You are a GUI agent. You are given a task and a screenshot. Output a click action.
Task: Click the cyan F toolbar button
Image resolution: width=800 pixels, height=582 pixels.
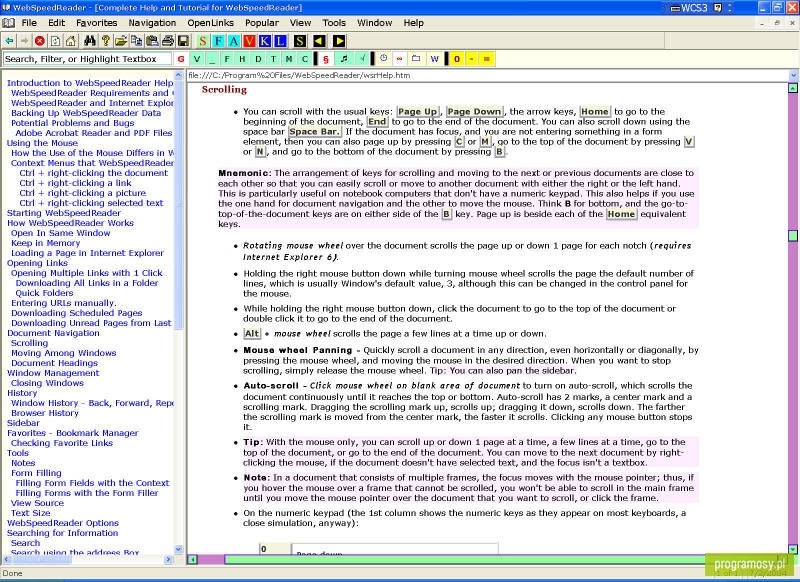point(218,41)
